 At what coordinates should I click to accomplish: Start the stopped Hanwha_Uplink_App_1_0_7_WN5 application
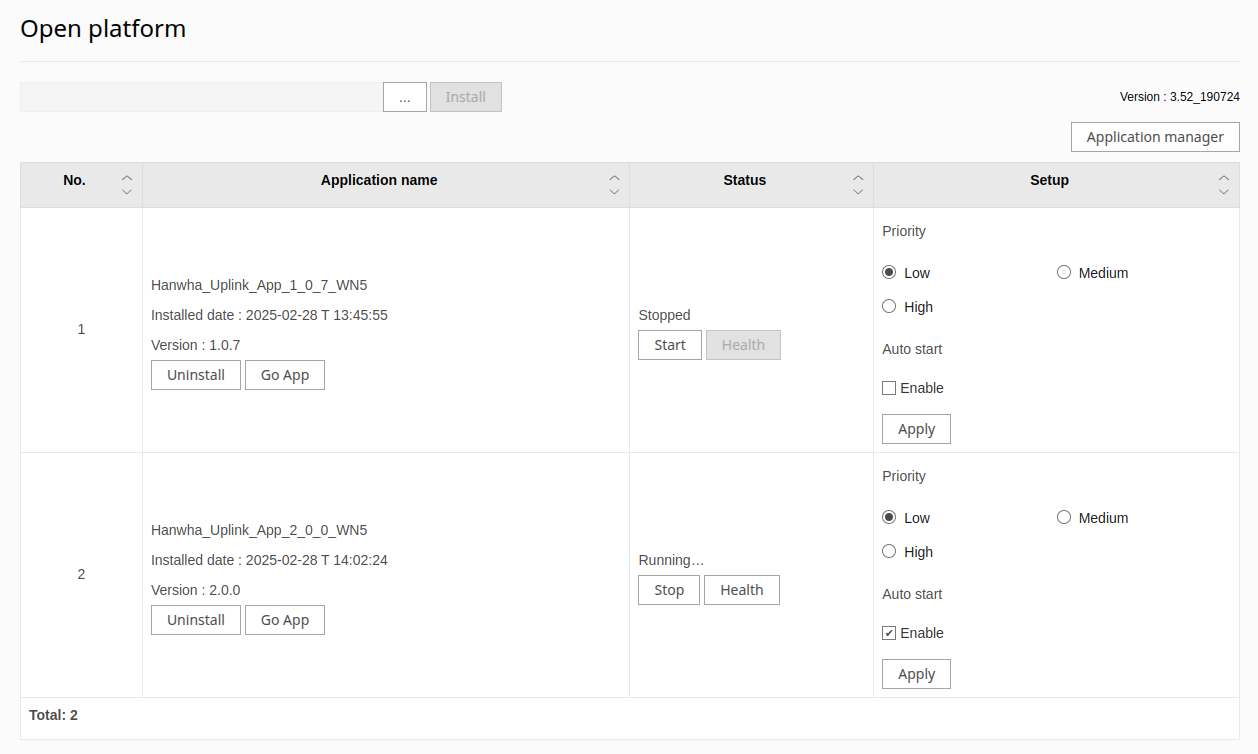coord(669,345)
